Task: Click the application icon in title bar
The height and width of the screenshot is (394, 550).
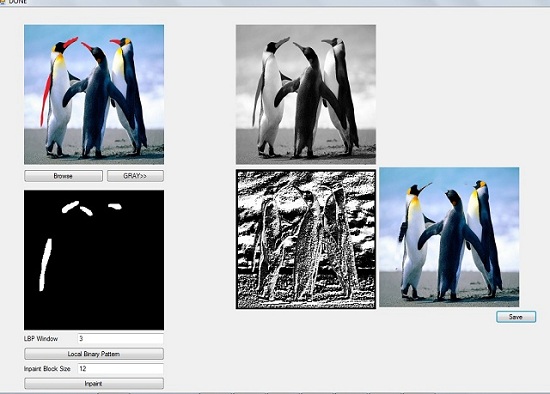Action: (x=2, y=2)
